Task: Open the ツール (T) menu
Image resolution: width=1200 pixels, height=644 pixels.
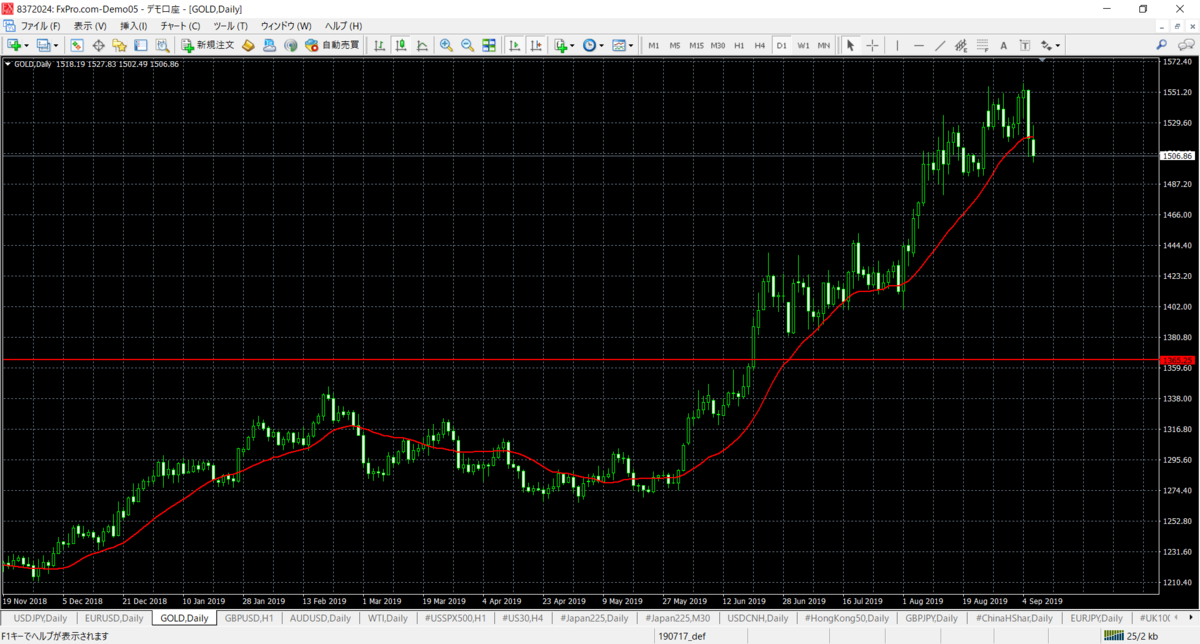Action: (230, 25)
